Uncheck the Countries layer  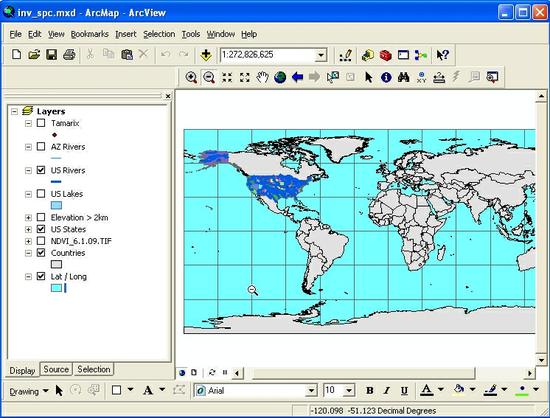point(41,252)
